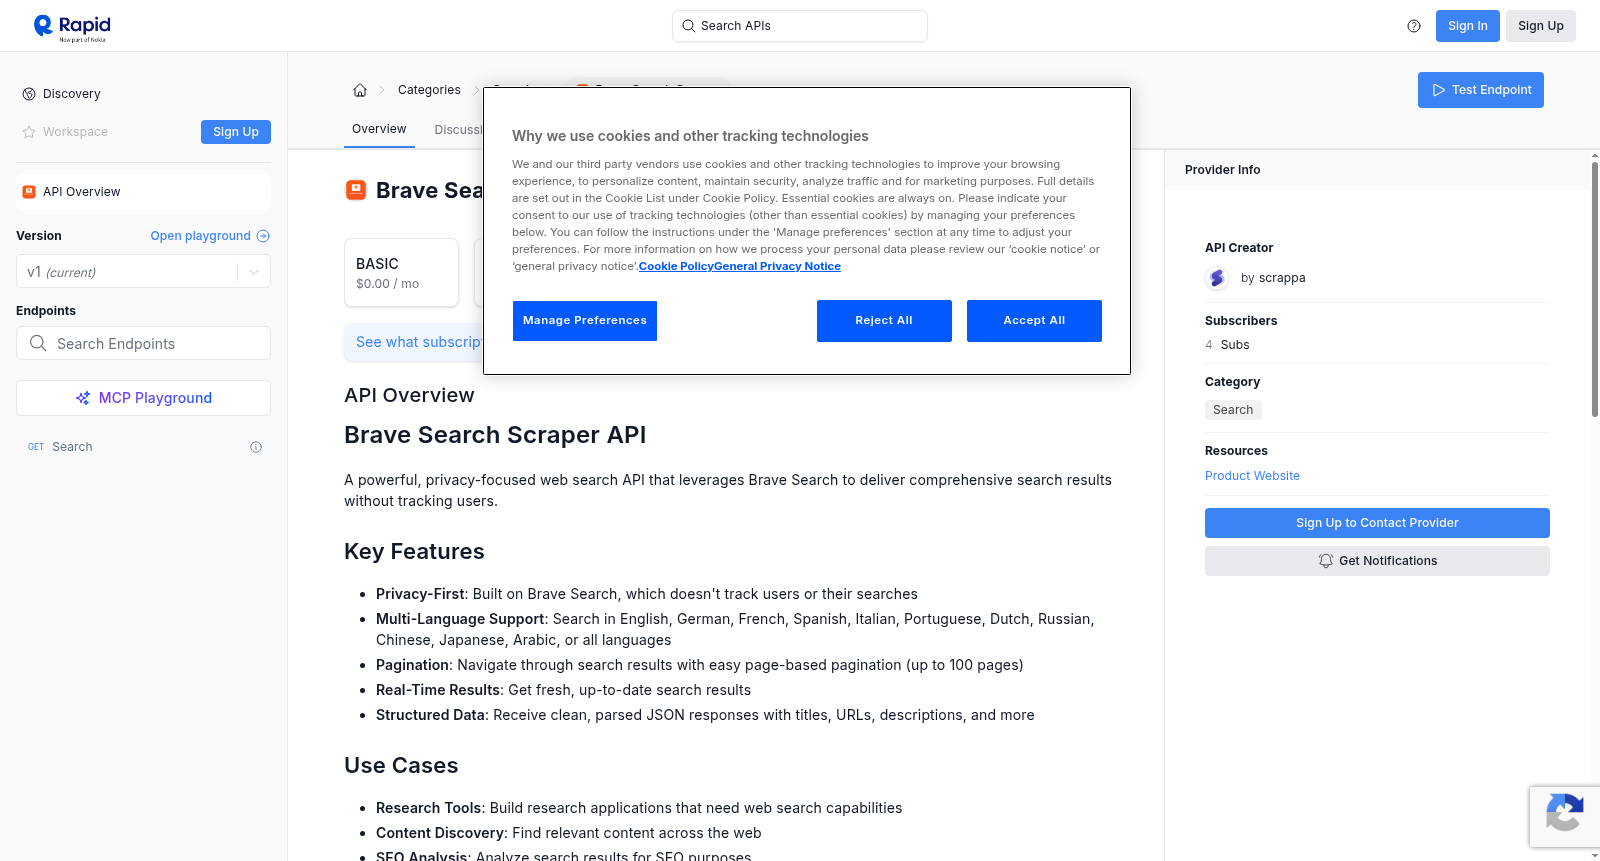Screen dimensions: 1600x861
Task: Reject all cookies
Action: click(884, 321)
